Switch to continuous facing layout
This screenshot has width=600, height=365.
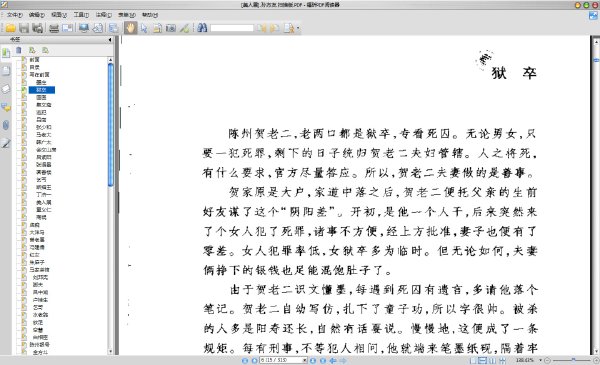click(x=502, y=360)
